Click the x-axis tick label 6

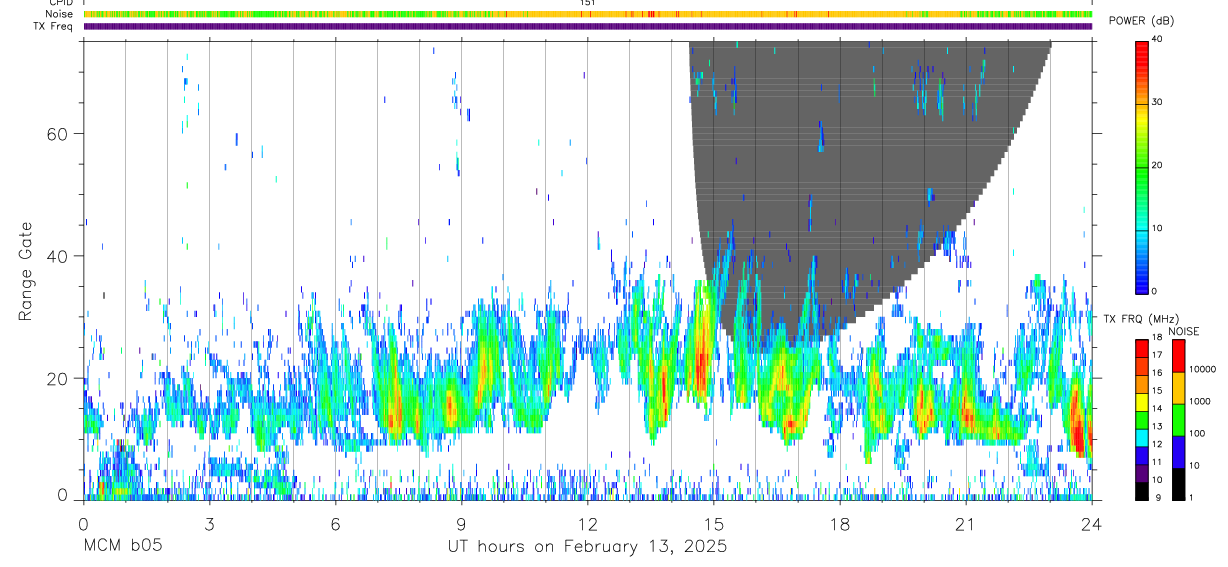pos(335,524)
